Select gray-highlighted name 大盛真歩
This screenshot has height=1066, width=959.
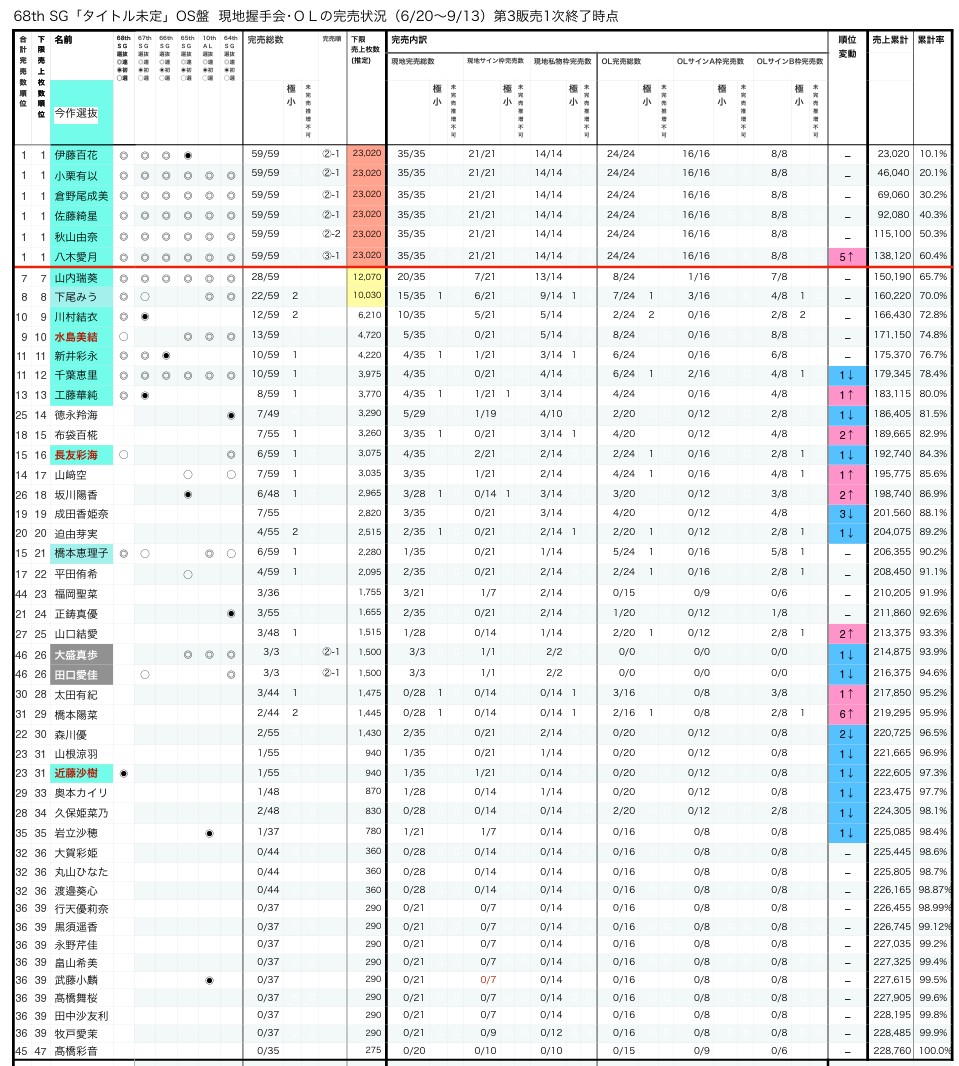point(82,655)
